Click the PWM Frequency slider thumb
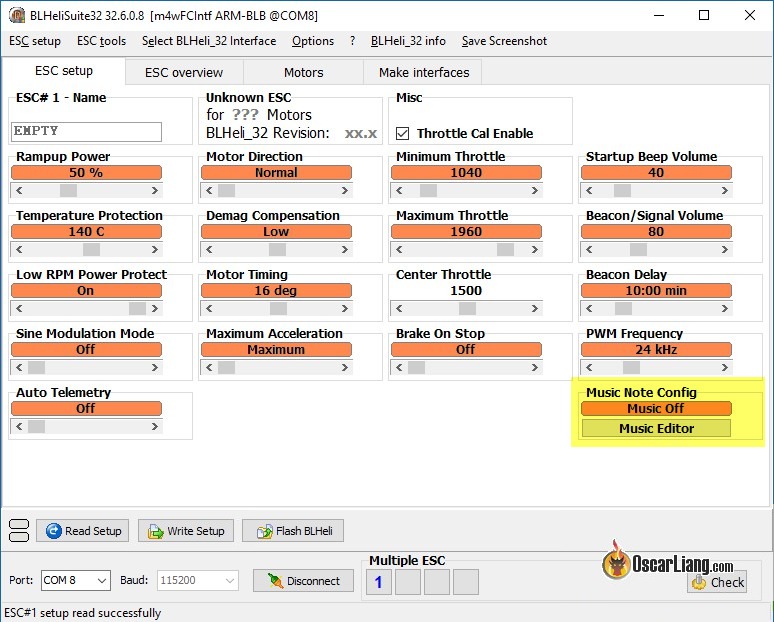The height and width of the screenshot is (622, 774). (x=631, y=367)
